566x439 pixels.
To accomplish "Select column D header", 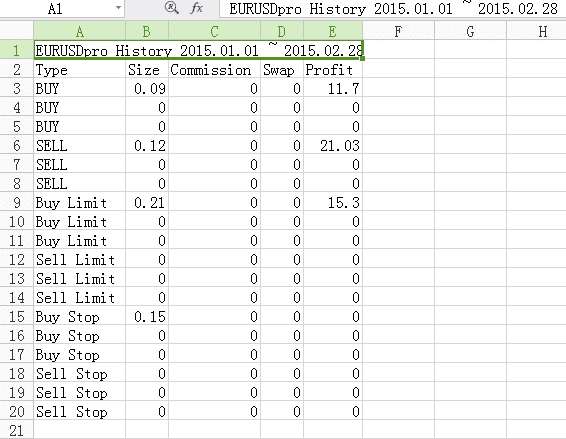I will (282, 31).
